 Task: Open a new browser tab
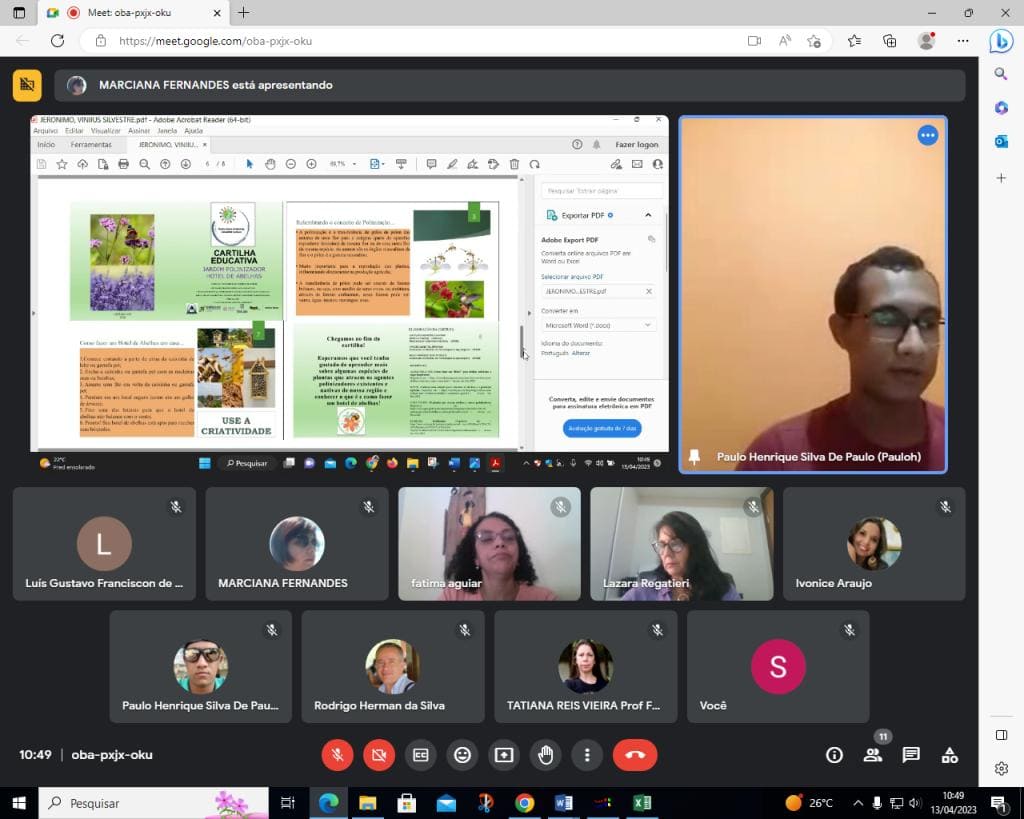pos(244,12)
